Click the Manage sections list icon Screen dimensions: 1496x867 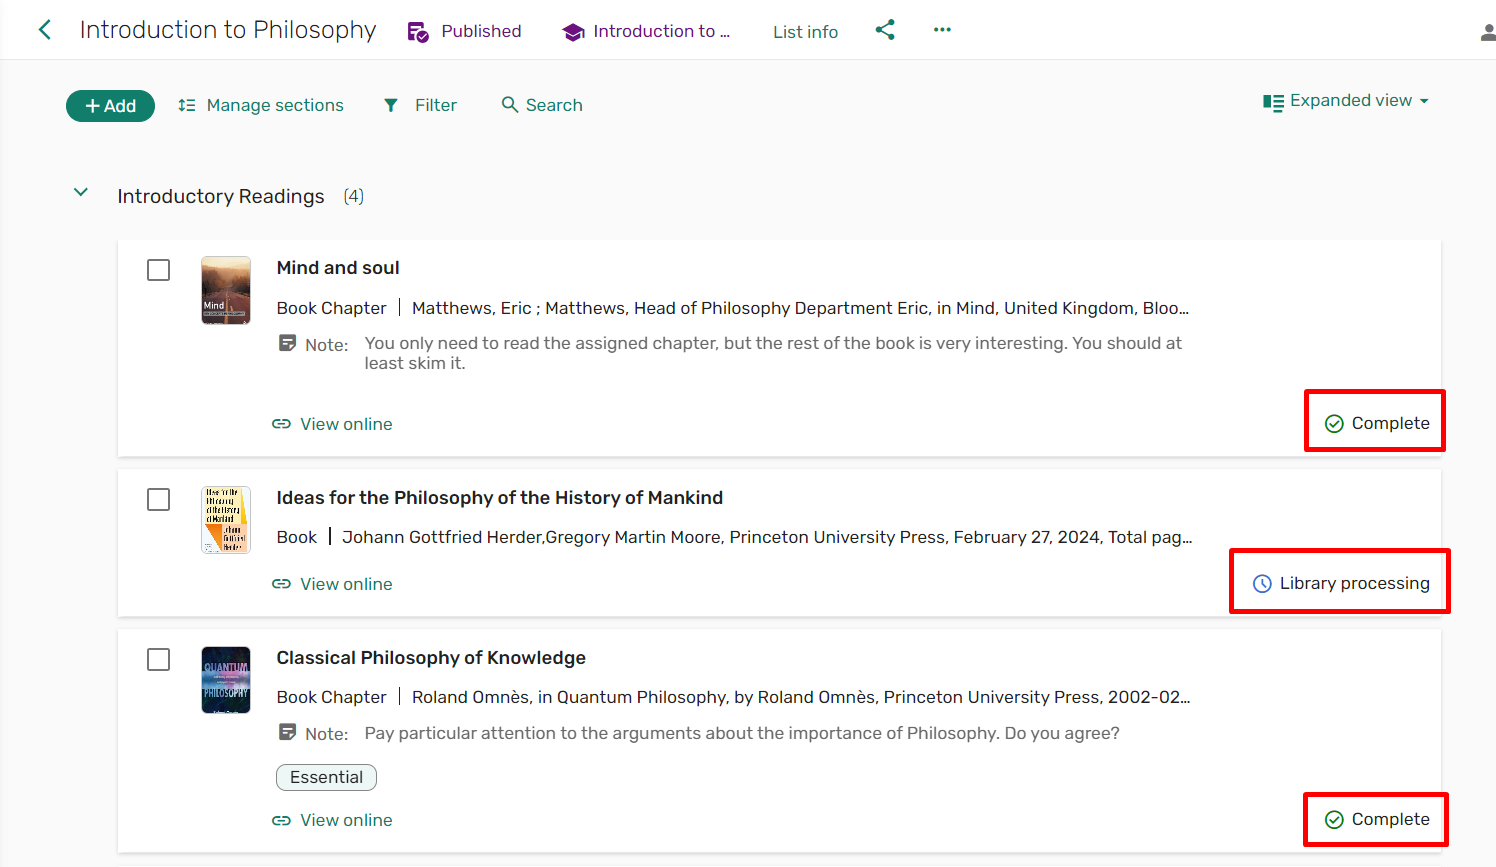(187, 105)
